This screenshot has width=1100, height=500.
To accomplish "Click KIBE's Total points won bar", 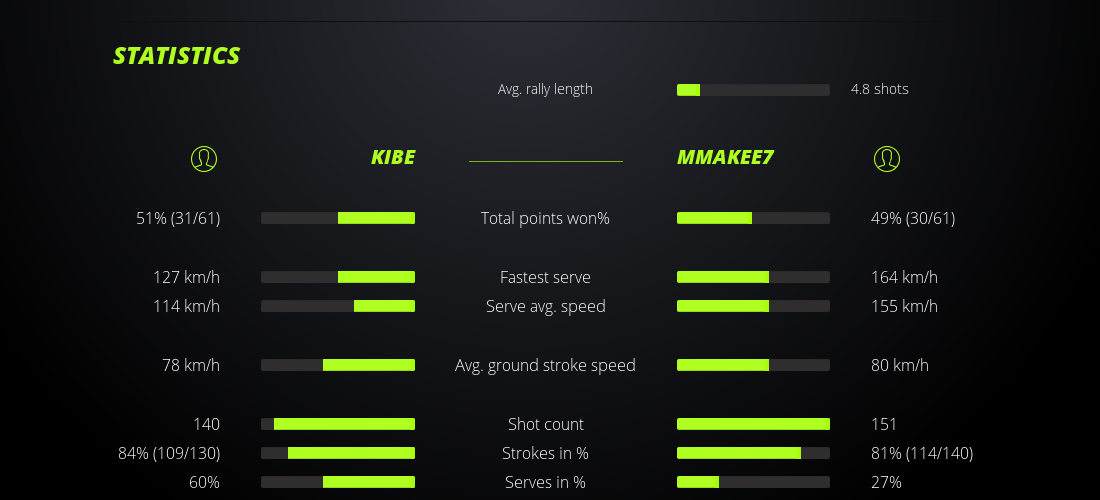I will tap(338, 218).
